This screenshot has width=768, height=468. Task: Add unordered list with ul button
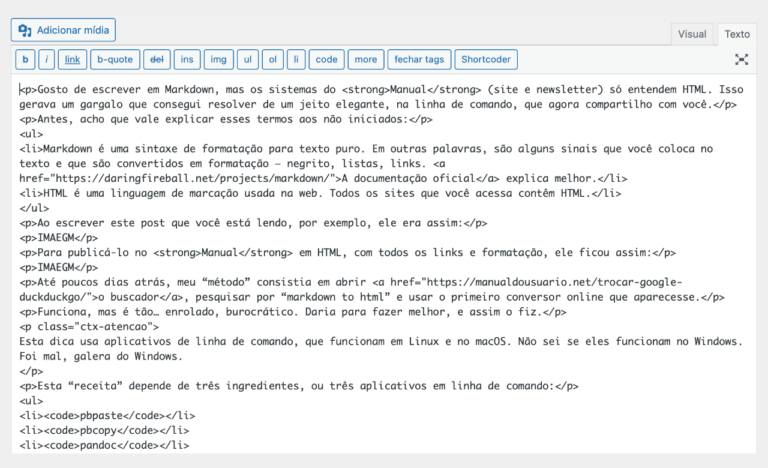248,59
